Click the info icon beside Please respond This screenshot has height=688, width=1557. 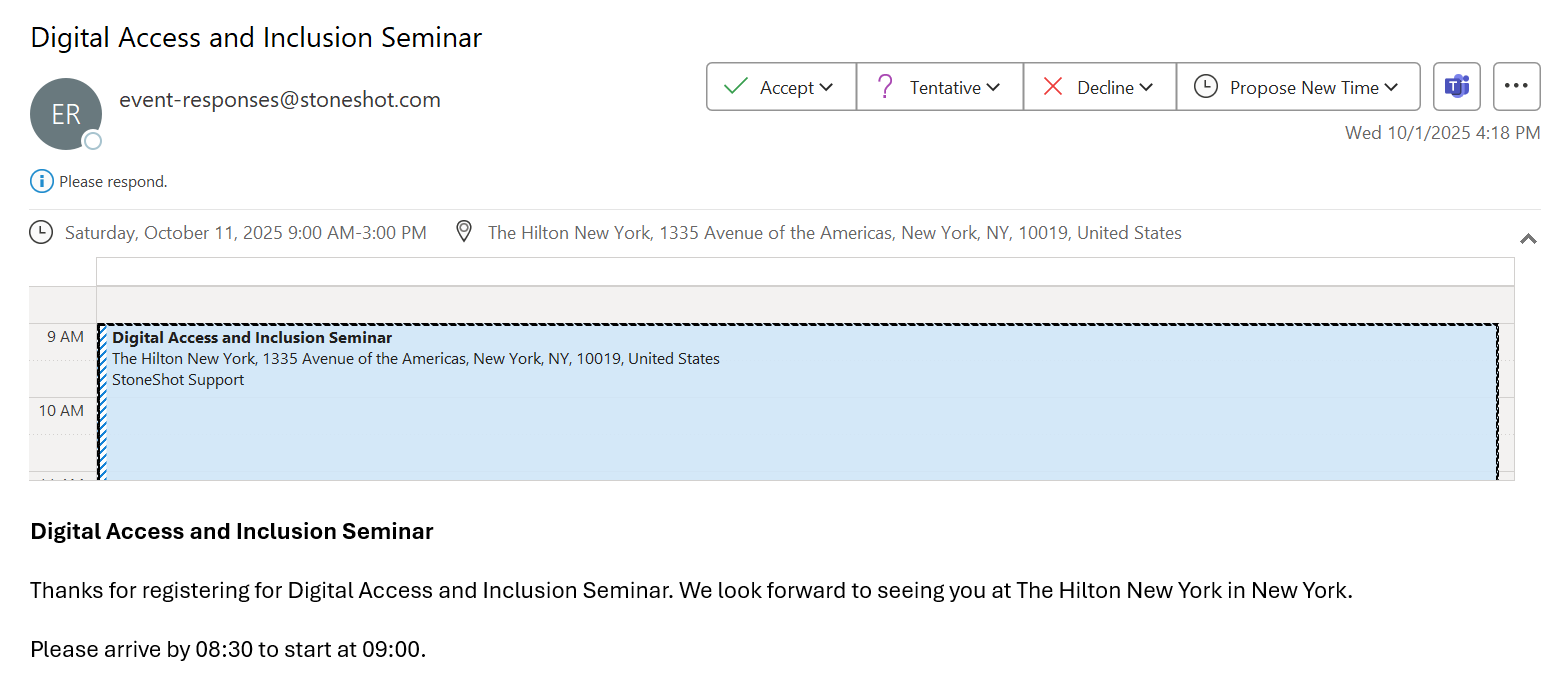pos(41,181)
